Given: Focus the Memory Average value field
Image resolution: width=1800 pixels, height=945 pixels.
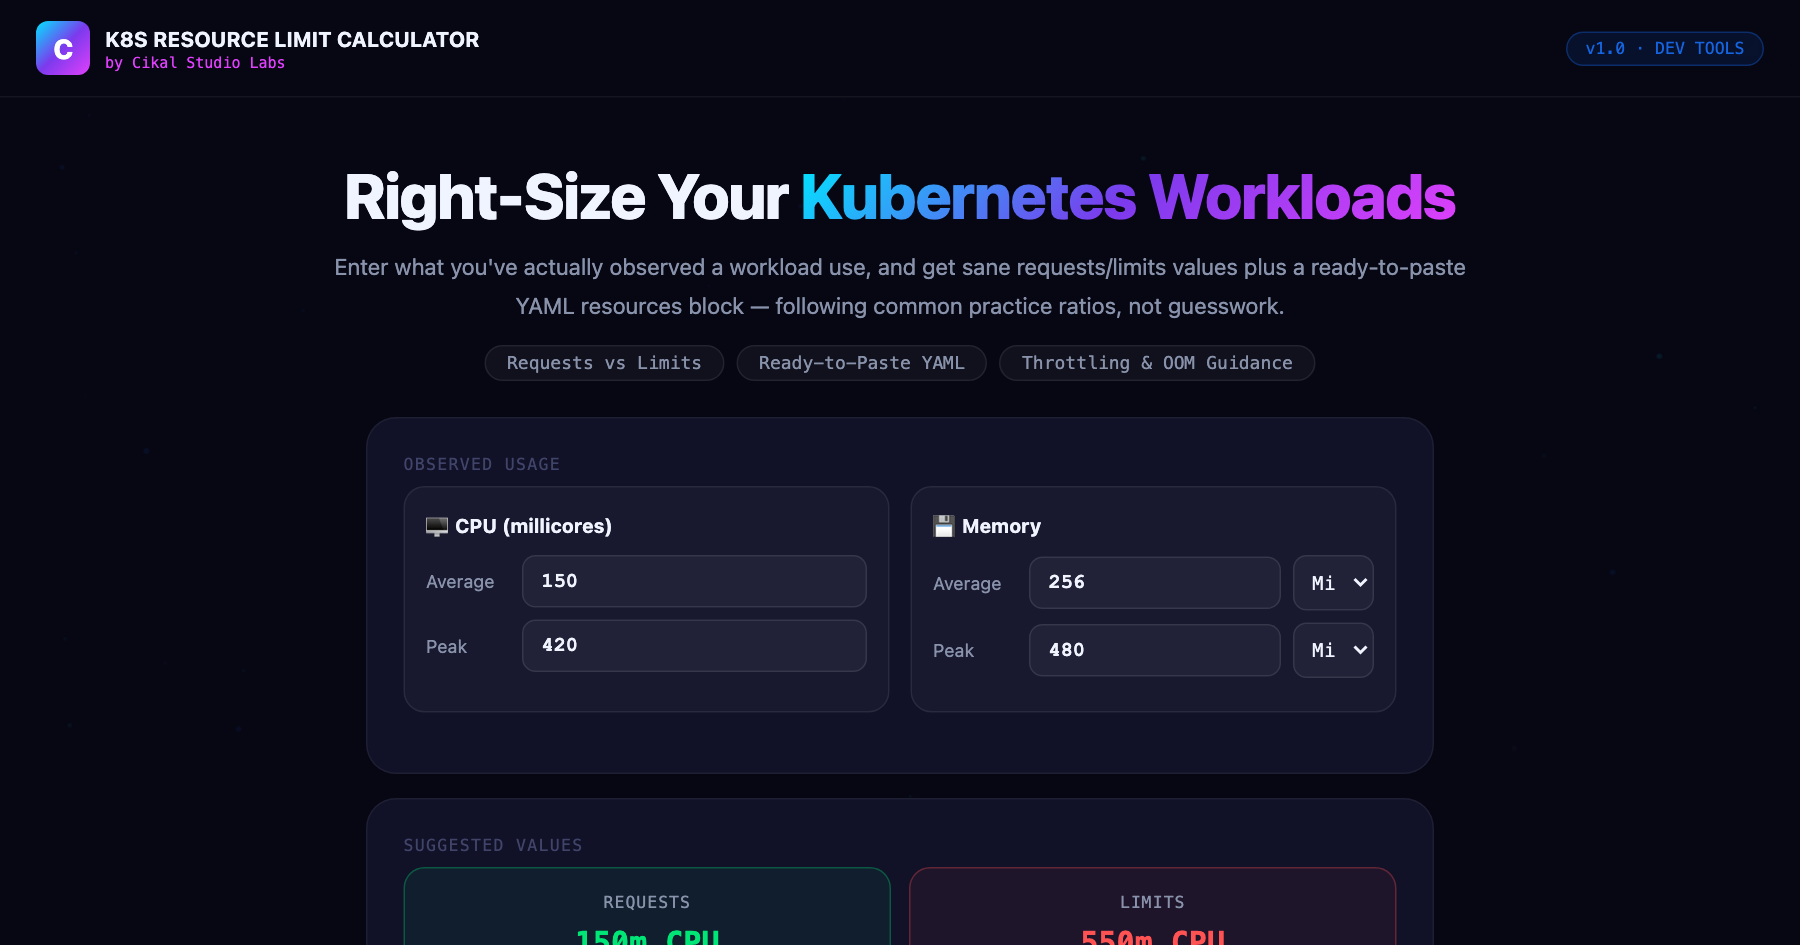Looking at the screenshot, I should click(1155, 583).
